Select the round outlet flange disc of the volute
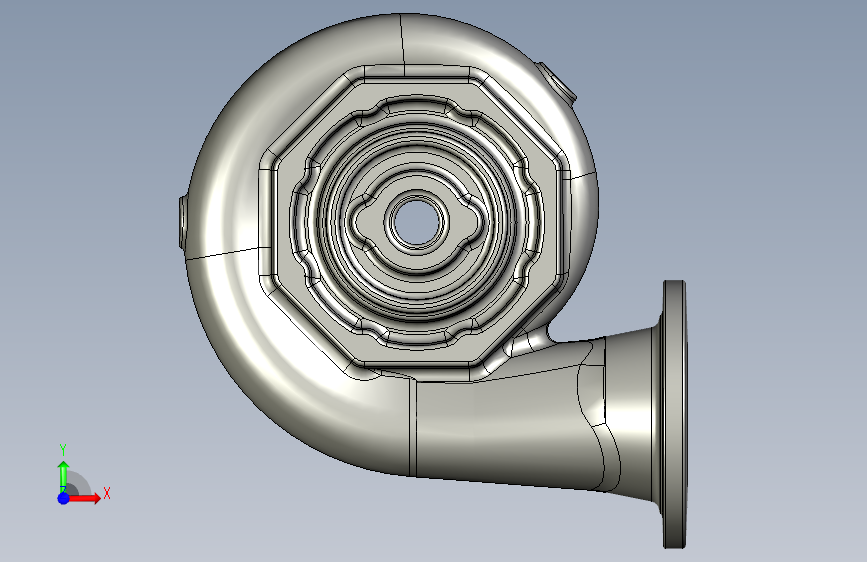Image resolution: width=867 pixels, height=562 pixels. point(675,414)
